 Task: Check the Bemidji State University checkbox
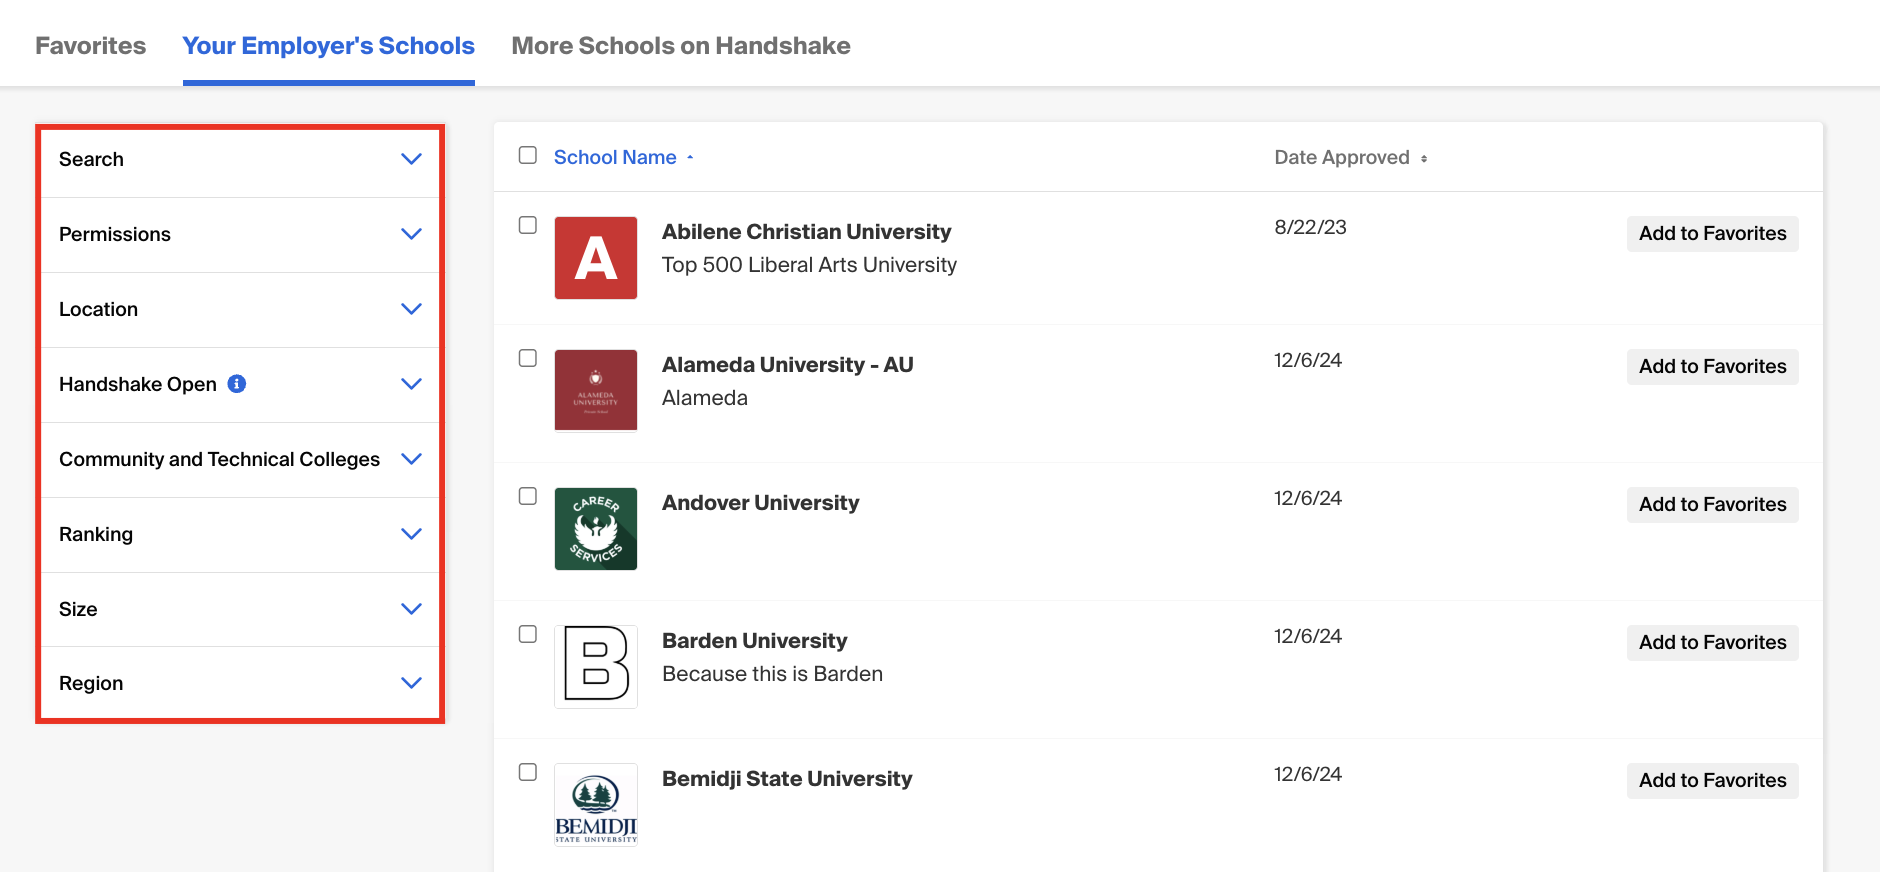pos(528,772)
